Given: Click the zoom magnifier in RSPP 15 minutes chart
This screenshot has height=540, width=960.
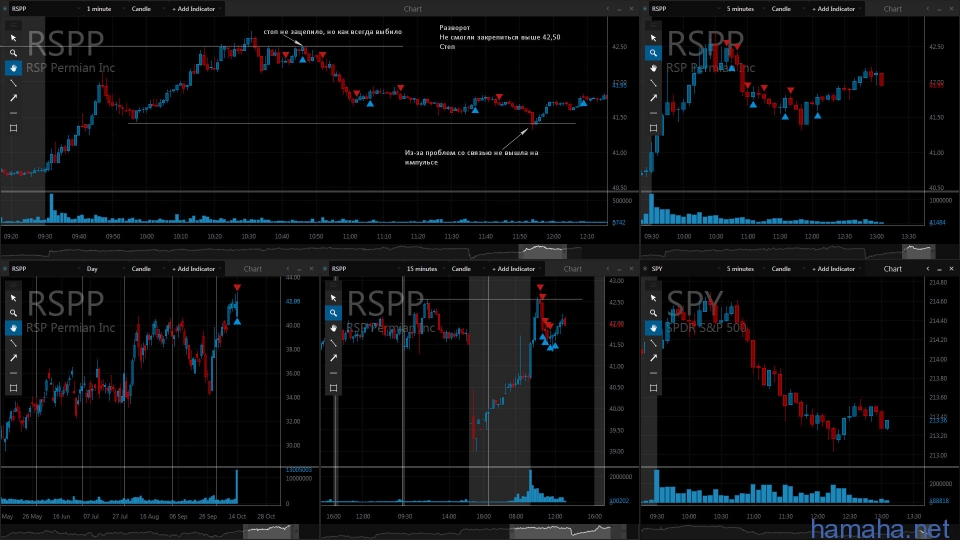Looking at the screenshot, I should 333,313.
